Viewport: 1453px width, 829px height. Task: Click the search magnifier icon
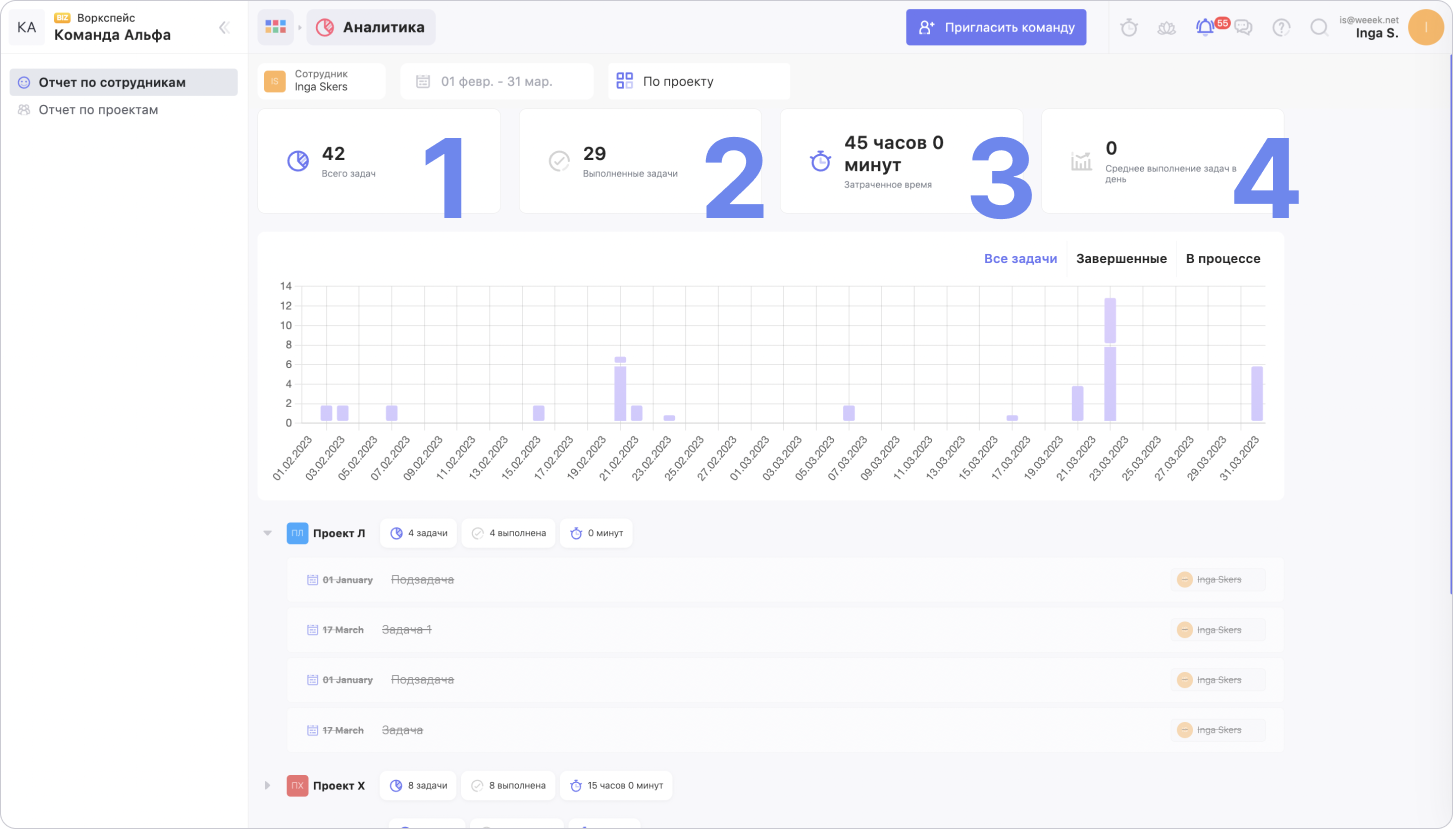1319,28
